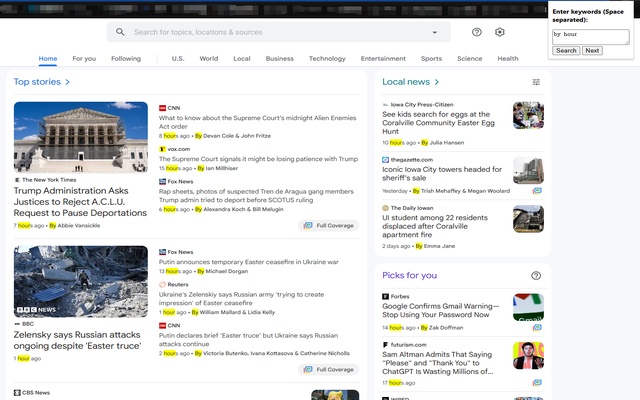Click full coverage icon on Sam Altman story
The height and width of the screenshot is (400, 640).
pyautogui.click(x=537, y=382)
